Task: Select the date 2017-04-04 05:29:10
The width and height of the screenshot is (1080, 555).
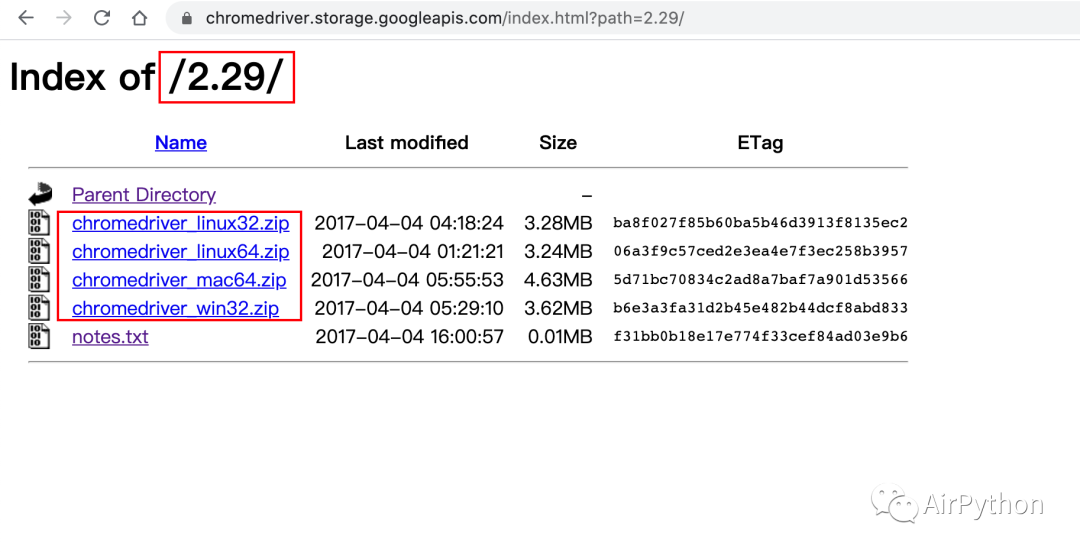Action: (409, 308)
